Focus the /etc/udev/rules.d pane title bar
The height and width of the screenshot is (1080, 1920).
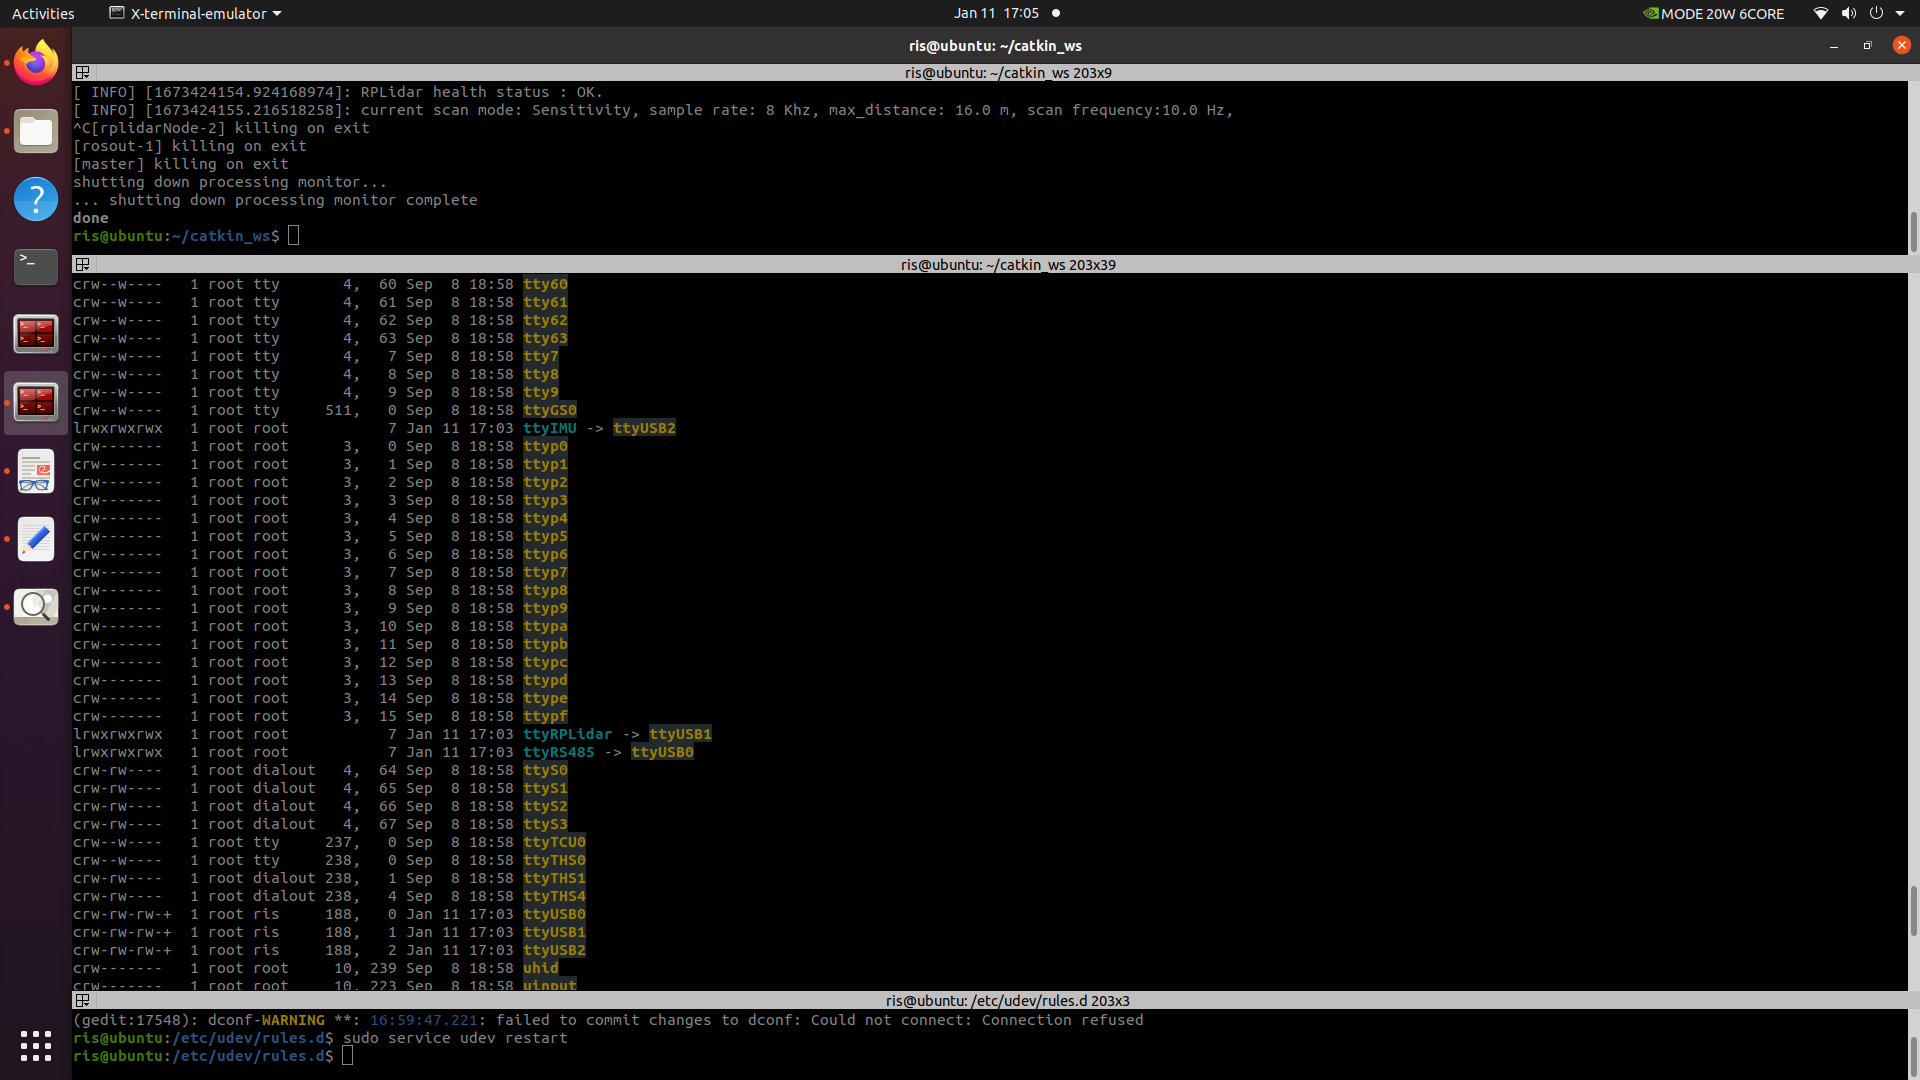1007,1001
